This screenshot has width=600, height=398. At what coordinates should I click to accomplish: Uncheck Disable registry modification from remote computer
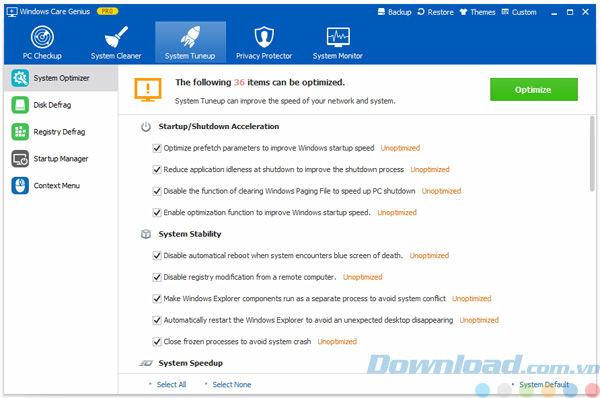[157, 277]
